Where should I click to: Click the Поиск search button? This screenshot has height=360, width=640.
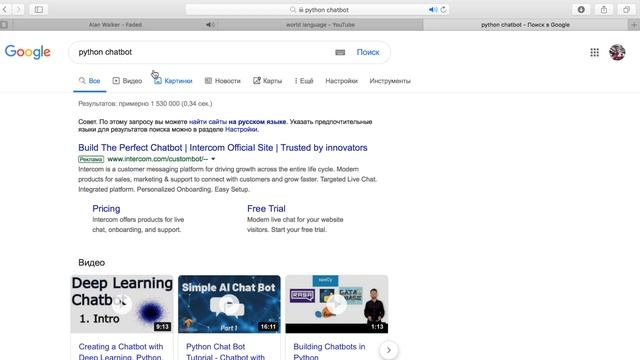(368, 52)
